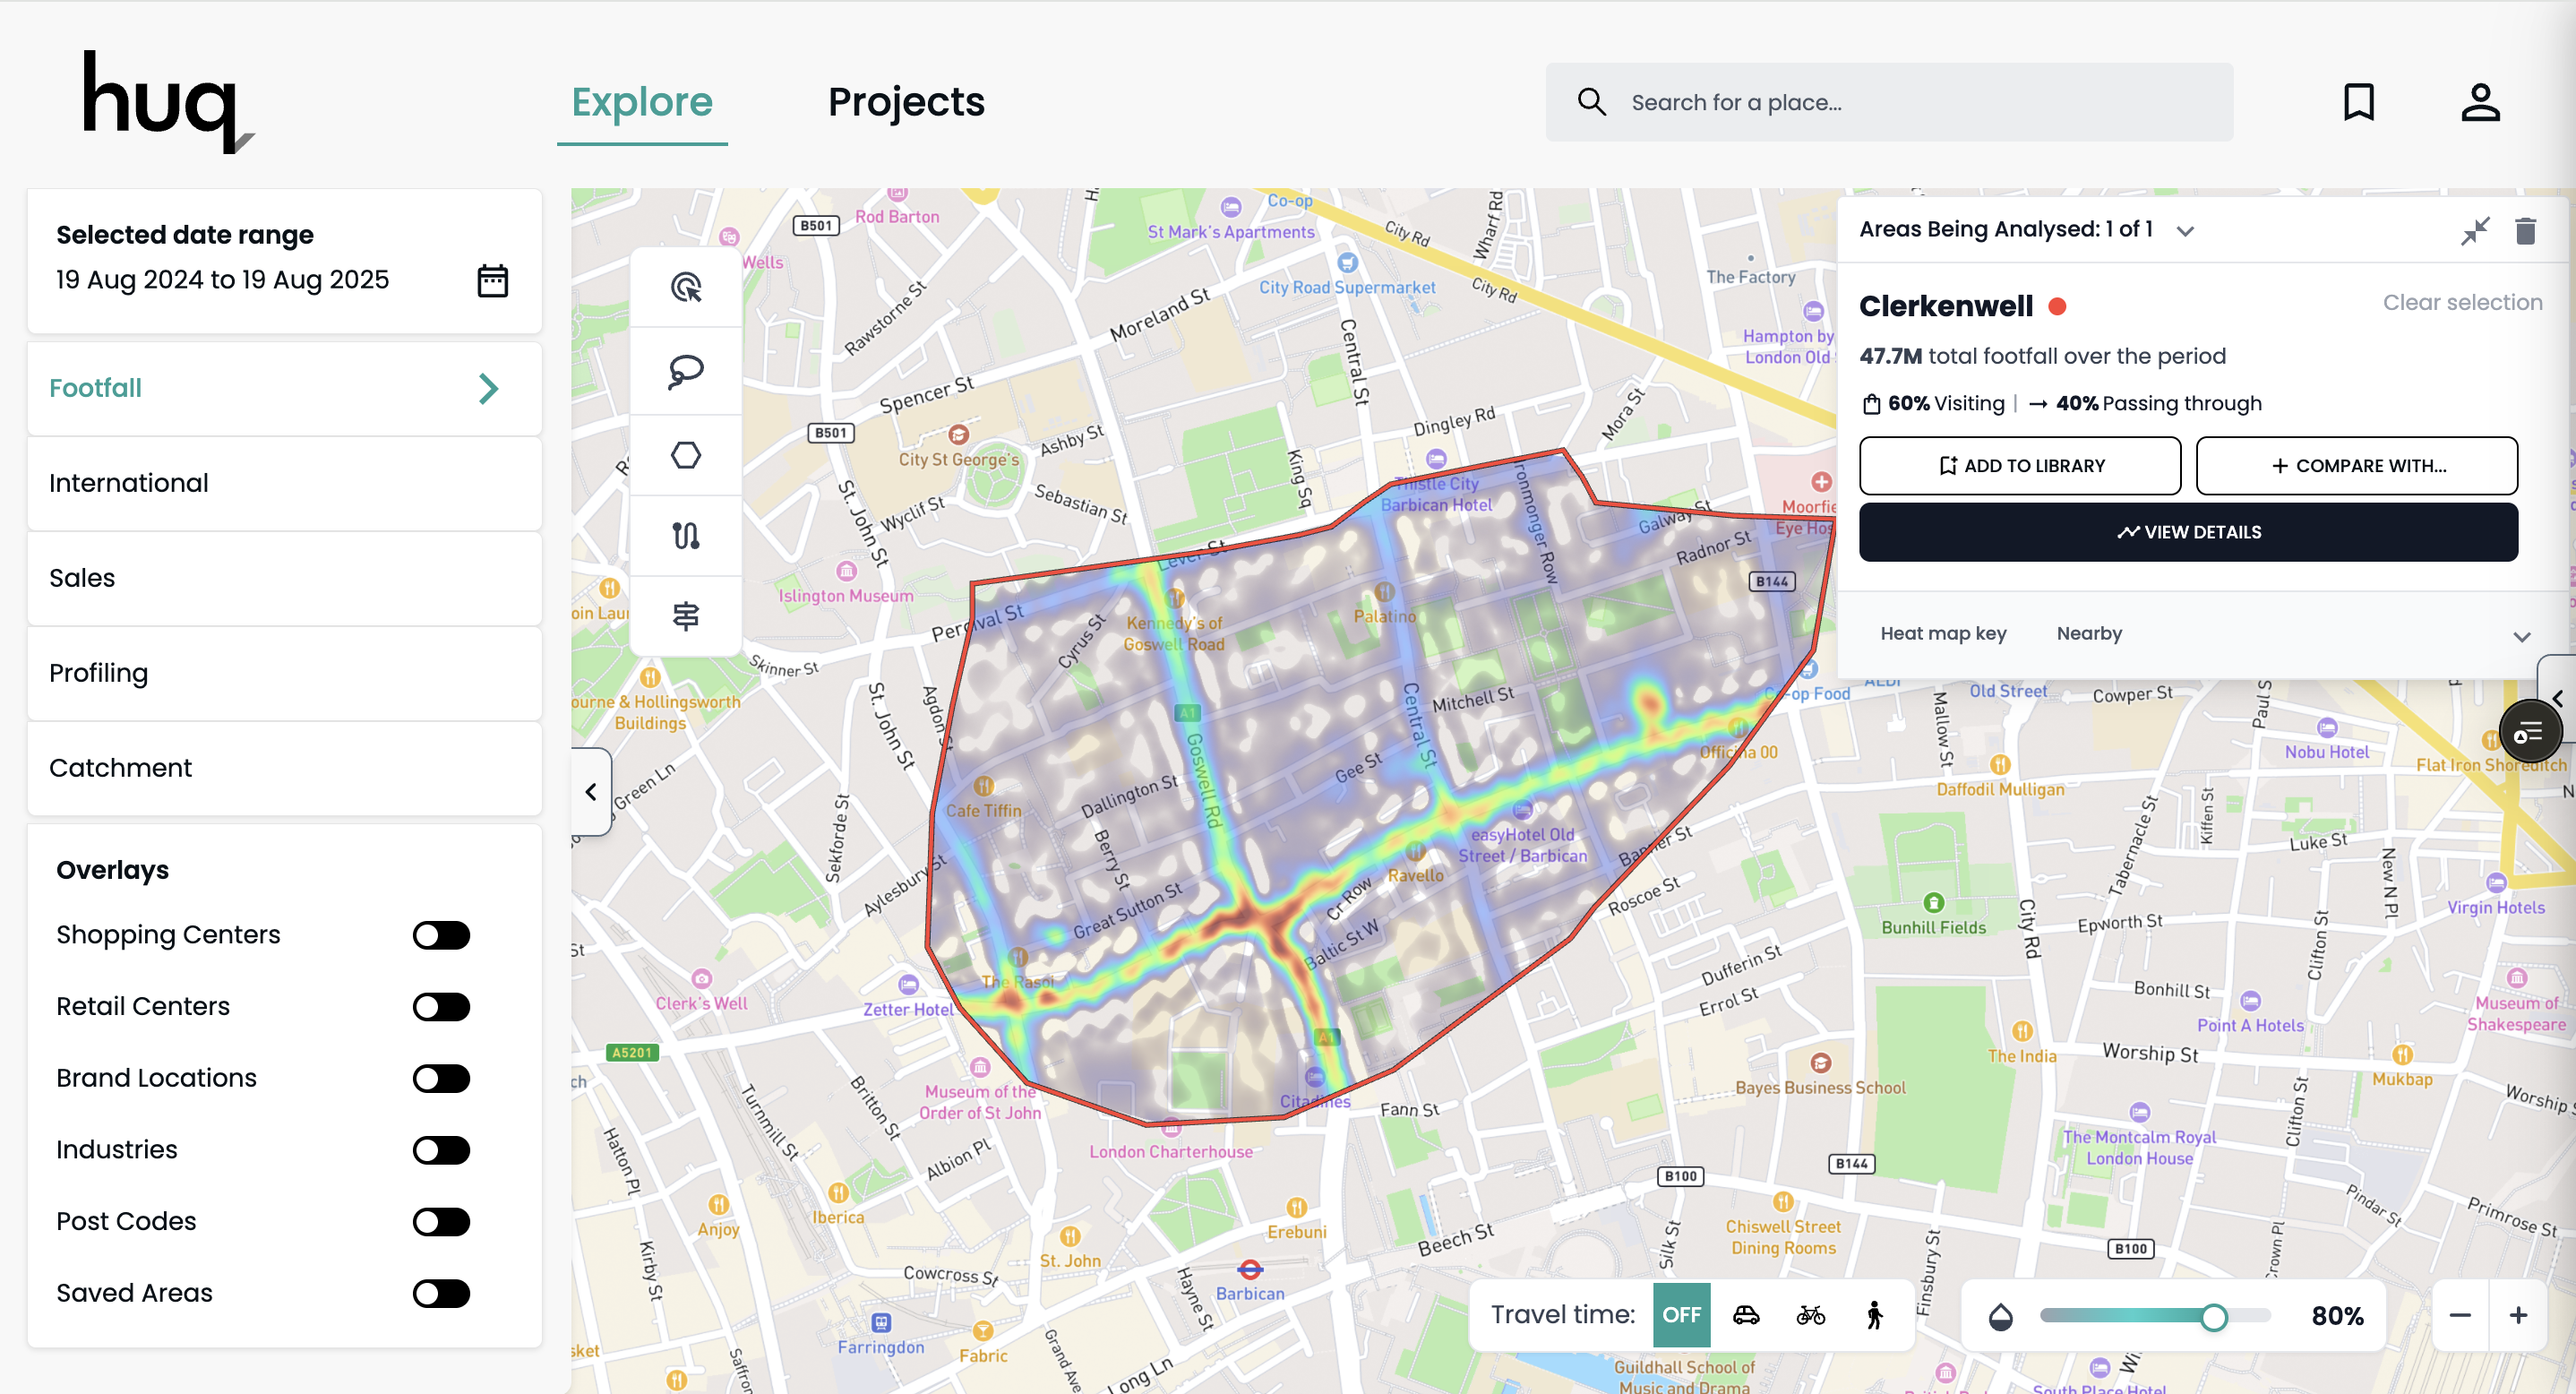Click the VIEW DETAILS button
Screen dimensions: 2576x1394
2188,532
